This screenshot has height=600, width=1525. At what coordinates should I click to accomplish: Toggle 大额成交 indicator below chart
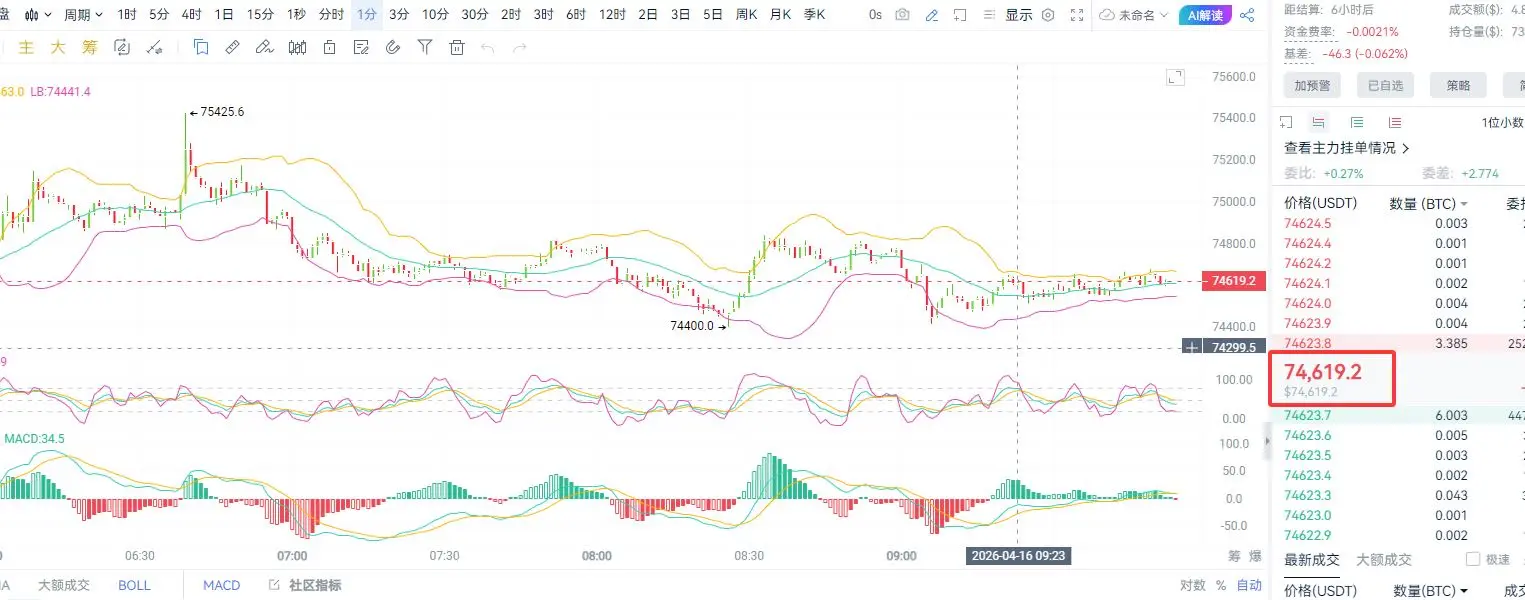tap(64, 585)
